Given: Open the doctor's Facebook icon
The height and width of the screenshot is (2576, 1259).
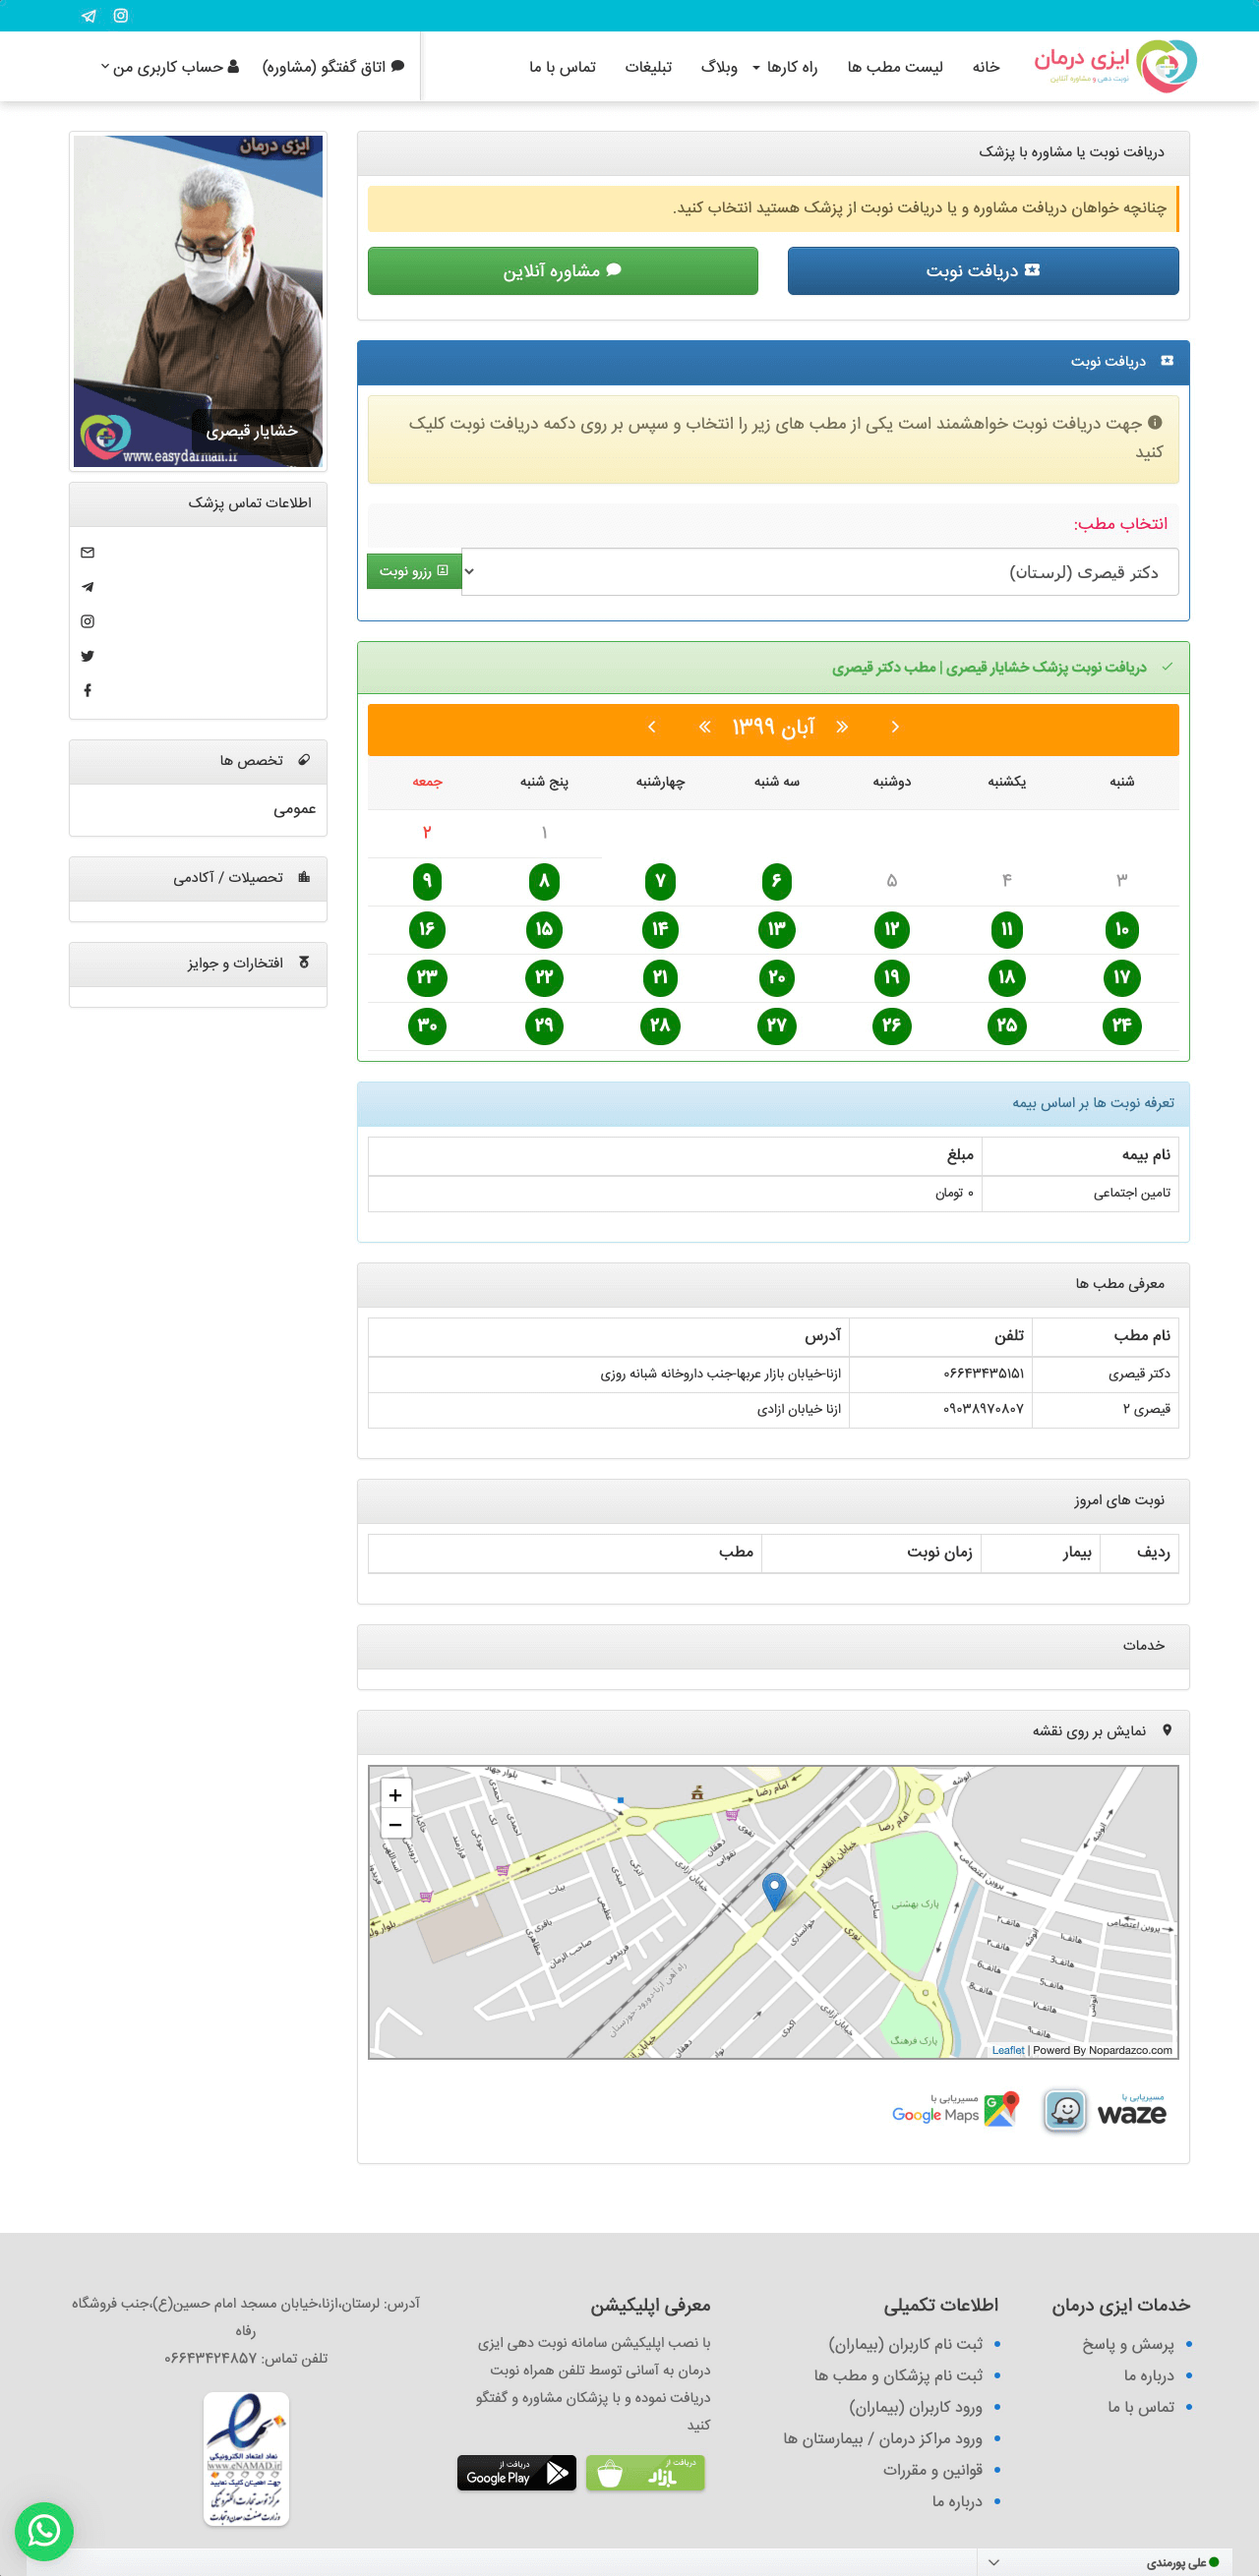Looking at the screenshot, I should [88, 690].
